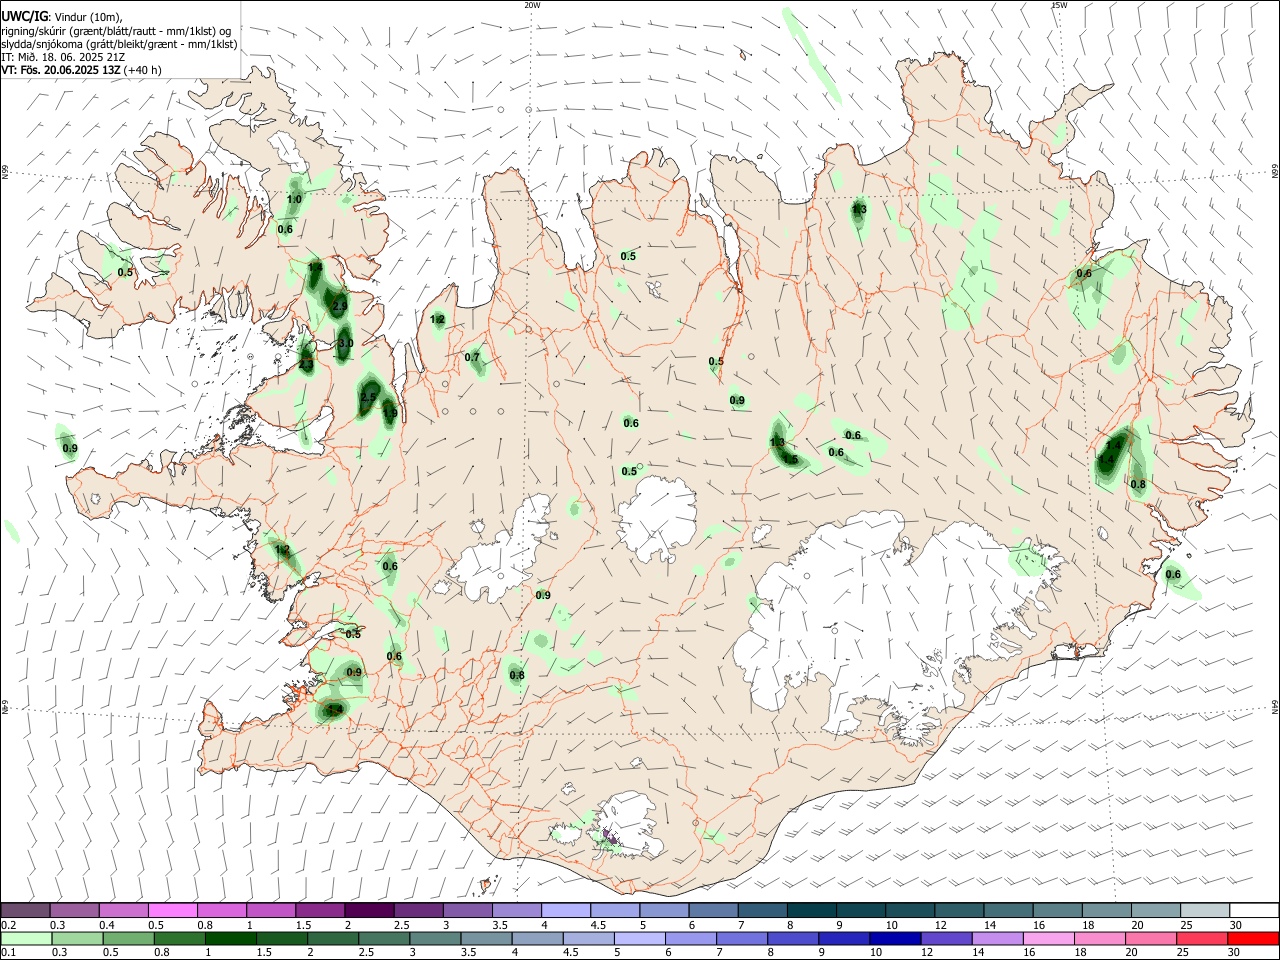Select the pale mint first swatch of bottom legend
The image size is (1280, 960).
[25, 939]
